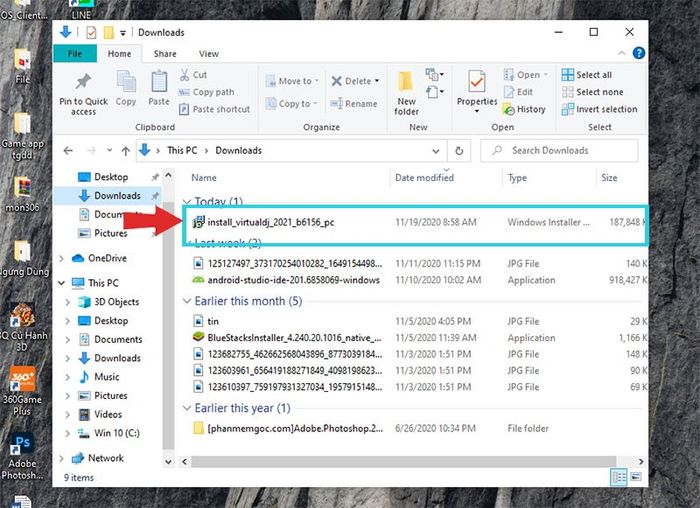Click This PC in the address bar

click(x=182, y=150)
